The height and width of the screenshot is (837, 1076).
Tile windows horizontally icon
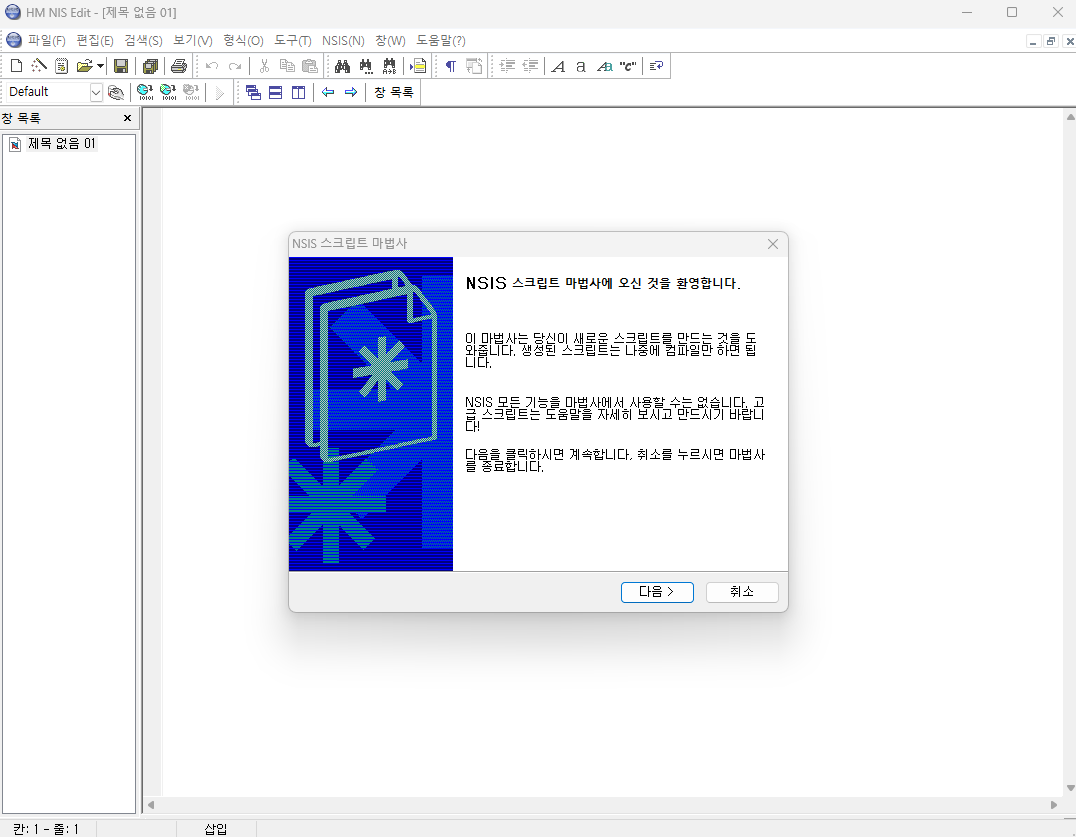pyautogui.click(x=276, y=92)
